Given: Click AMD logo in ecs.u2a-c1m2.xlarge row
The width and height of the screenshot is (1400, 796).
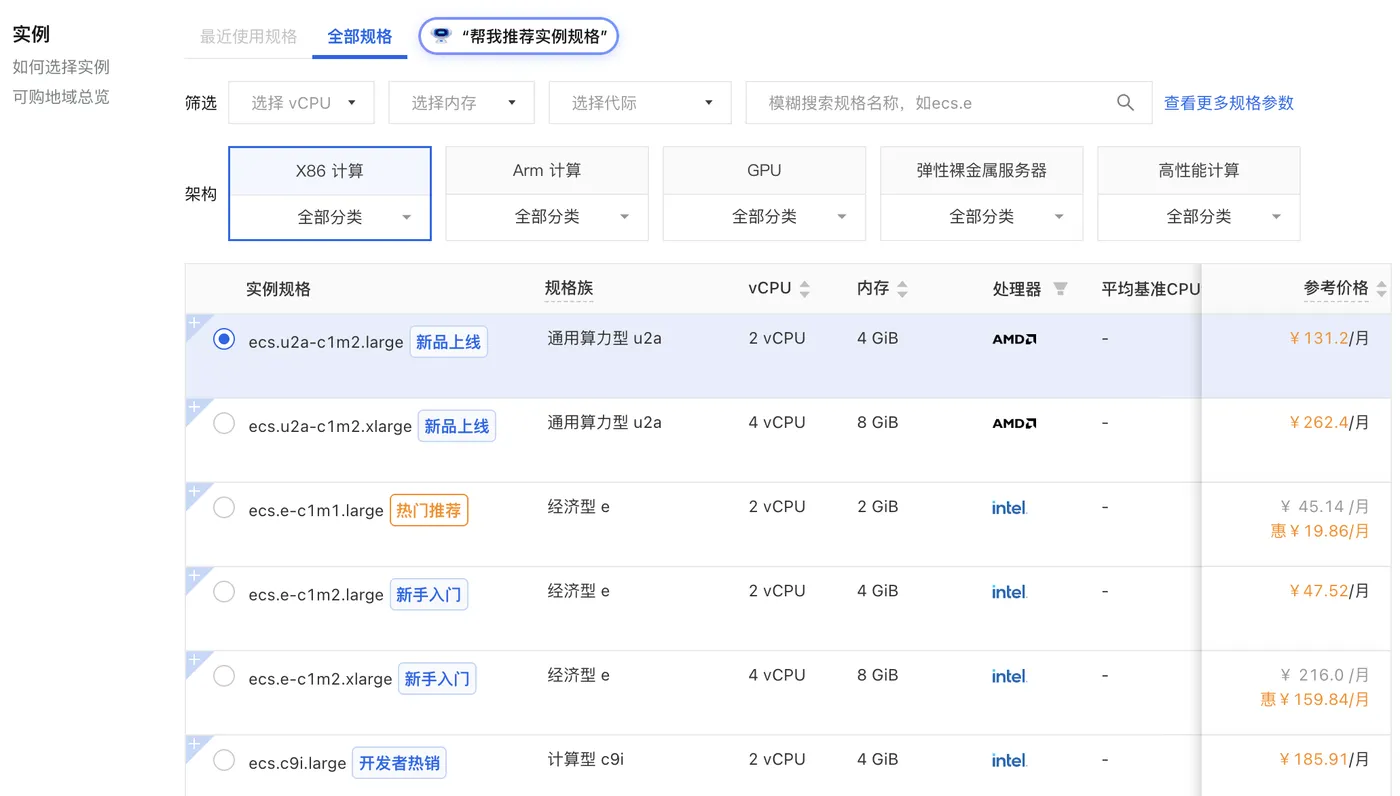Looking at the screenshot, I should click(x=1014, y=423).
